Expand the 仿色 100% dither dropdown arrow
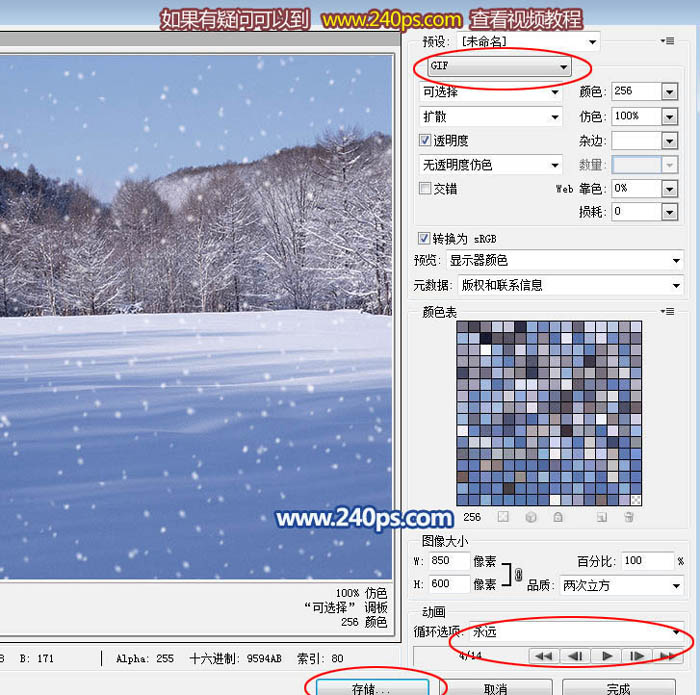Screen dimensions: 700x695 coord(670,117)
